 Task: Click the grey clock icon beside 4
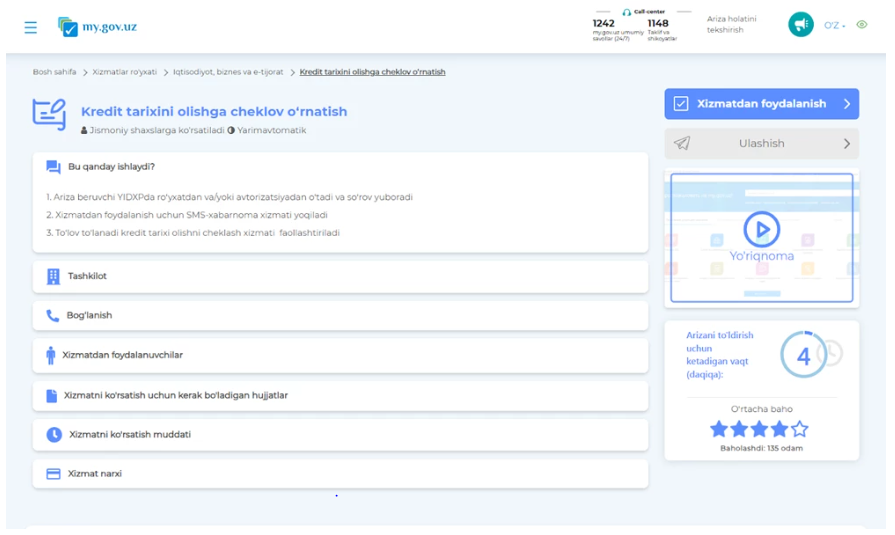(832, 353)
